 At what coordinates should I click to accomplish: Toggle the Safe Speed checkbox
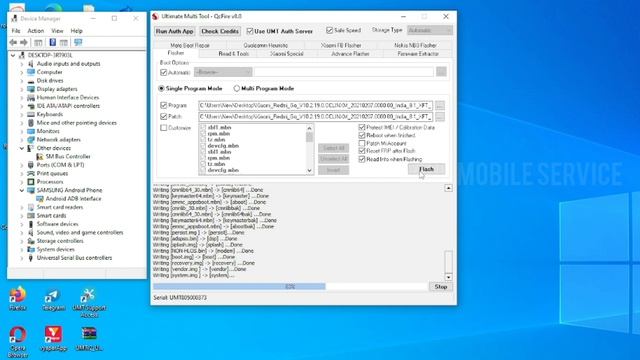point(329,30)
